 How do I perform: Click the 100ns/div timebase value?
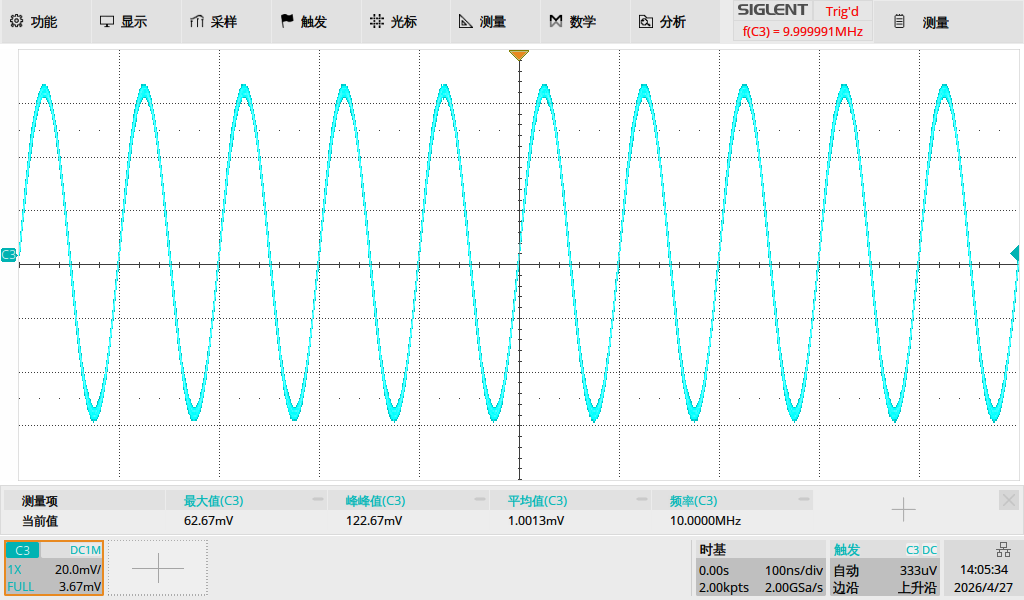click(793, 570)
